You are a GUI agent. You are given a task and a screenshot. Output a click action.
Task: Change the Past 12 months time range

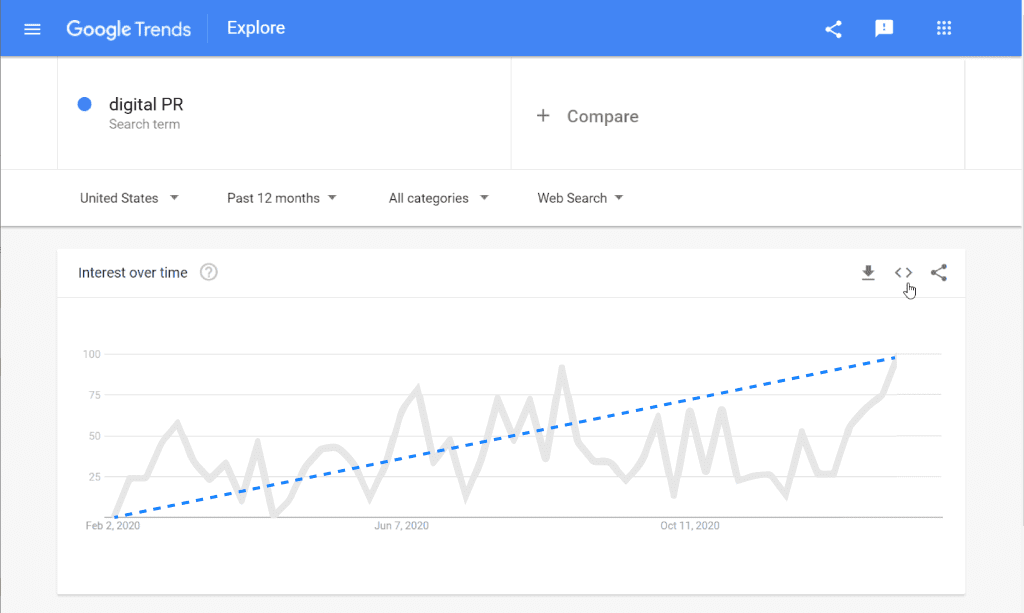pyautogui.click(x=282, y=198)
